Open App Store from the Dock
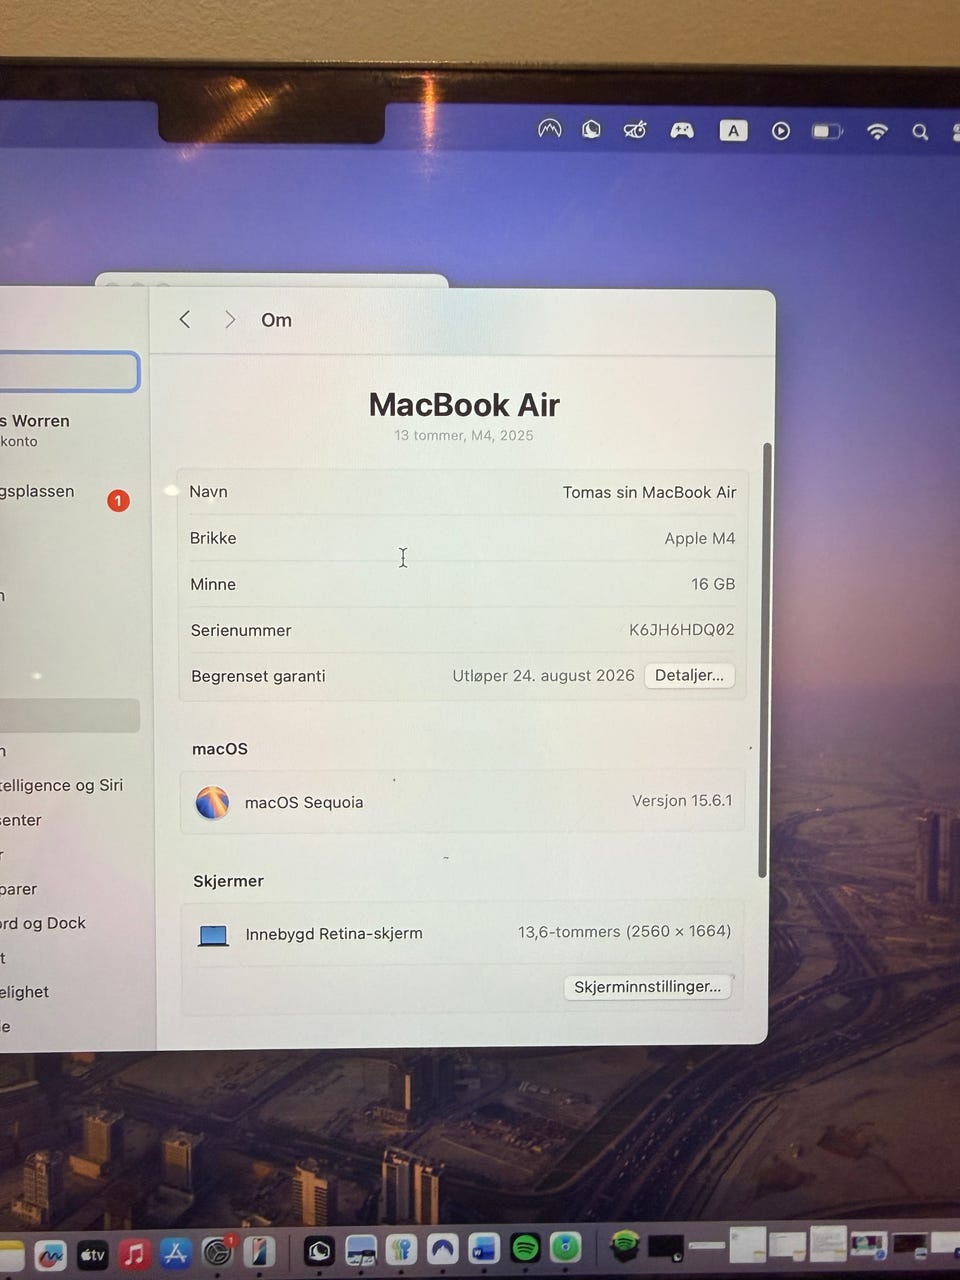 point(175,1252)
